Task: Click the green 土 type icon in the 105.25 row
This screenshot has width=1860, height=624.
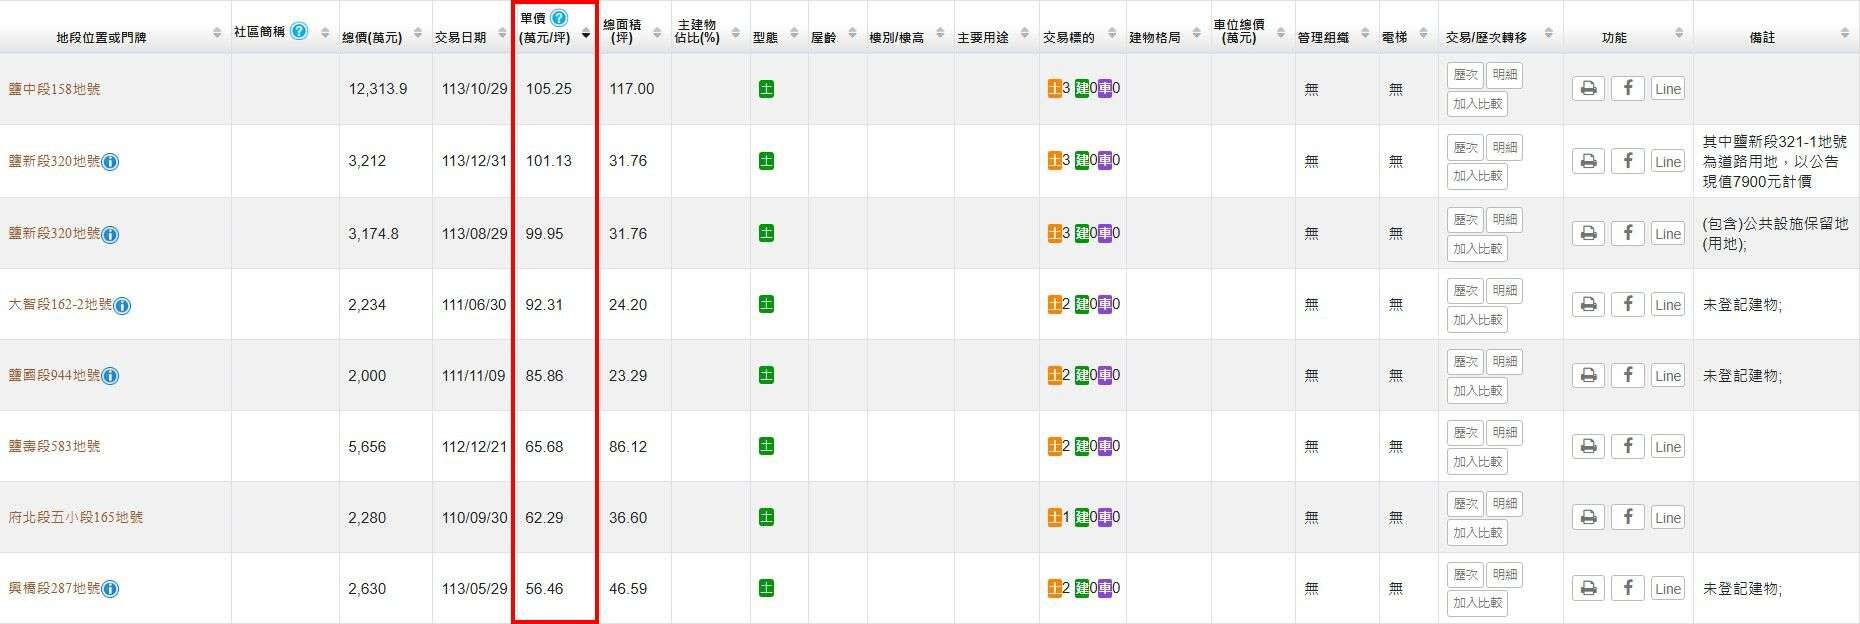Action: (x=766, y=89)
